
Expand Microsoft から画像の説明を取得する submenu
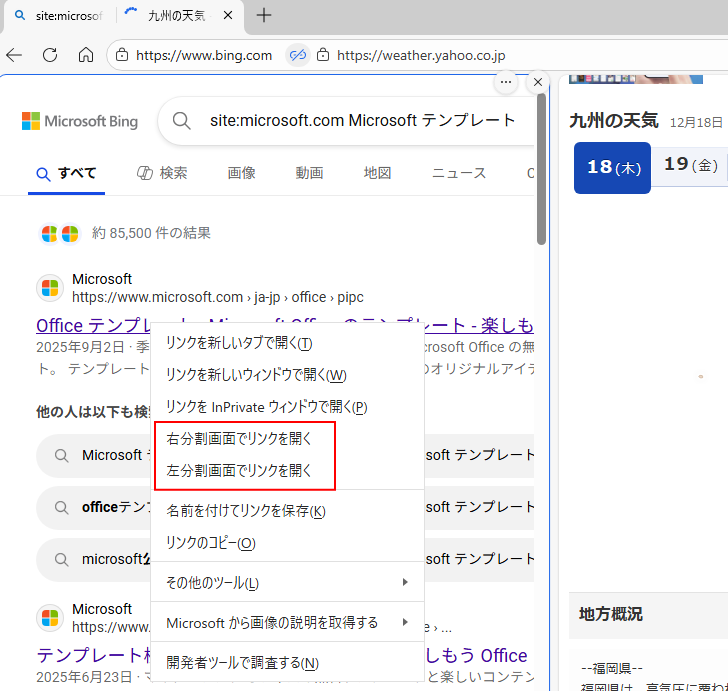(287, 623)
